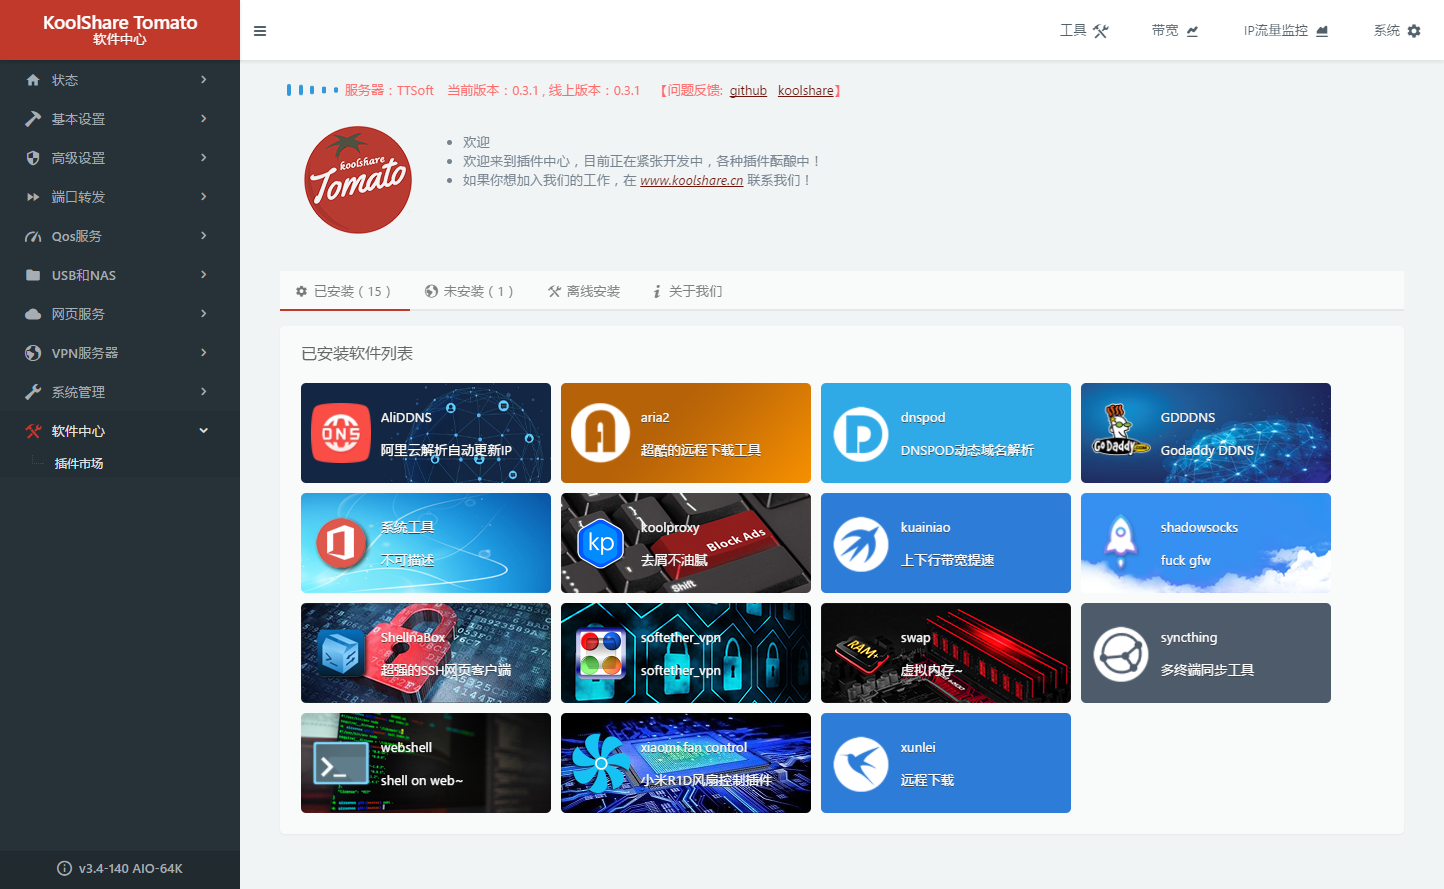Open the IP流量监控 toolbar item
Viewport: 1444px width, 889px height.
1285,31
